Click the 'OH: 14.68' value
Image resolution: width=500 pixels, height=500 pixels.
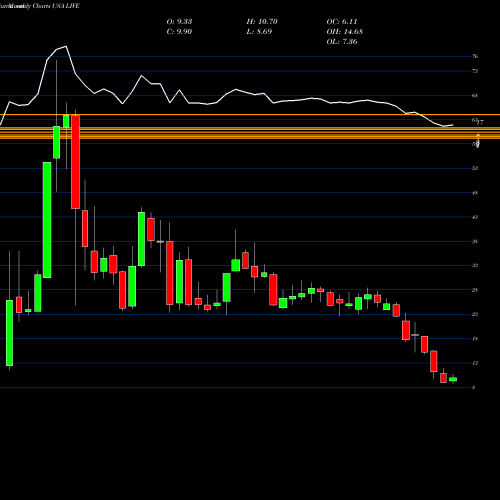[345, 32]
